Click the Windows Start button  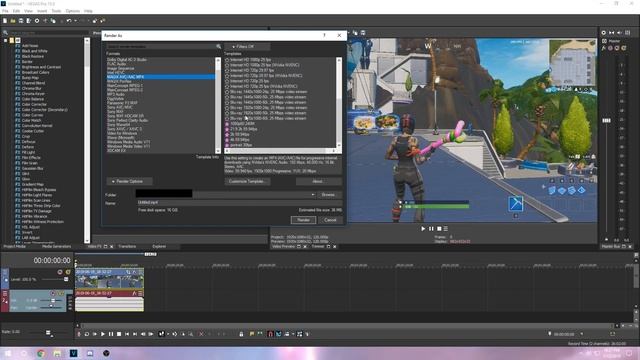tap(7, 353)
